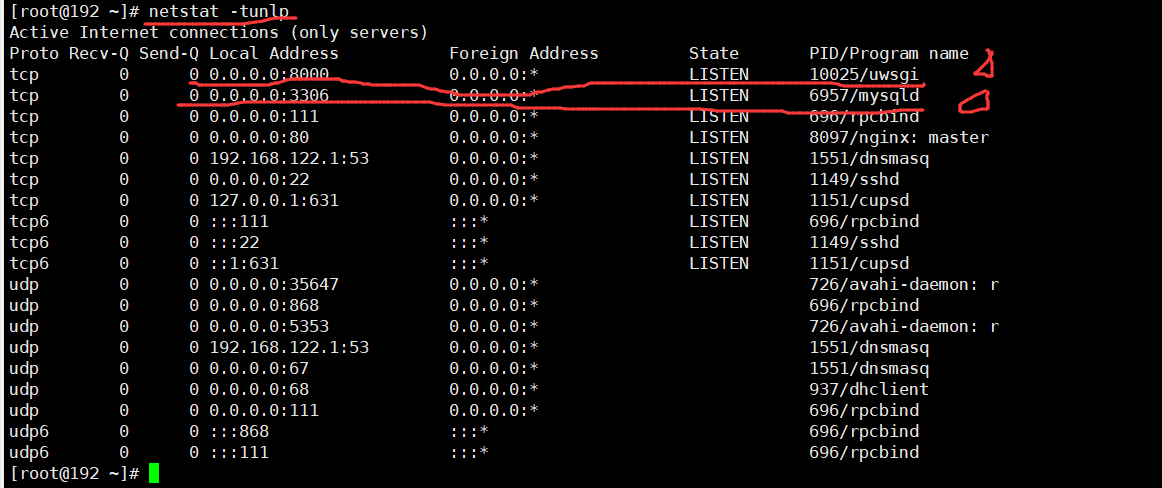Click the process entry '8097/nginx: master'
Image resolution: width=1162 pixels, height=488 pixels.
click(x=899, y=138)
